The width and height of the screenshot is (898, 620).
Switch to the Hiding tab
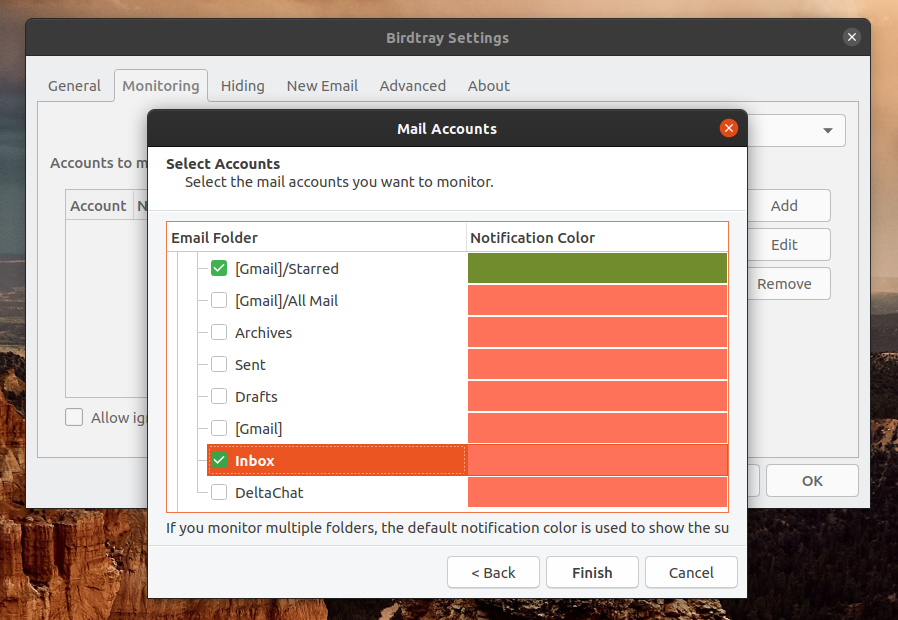point(241,85)
